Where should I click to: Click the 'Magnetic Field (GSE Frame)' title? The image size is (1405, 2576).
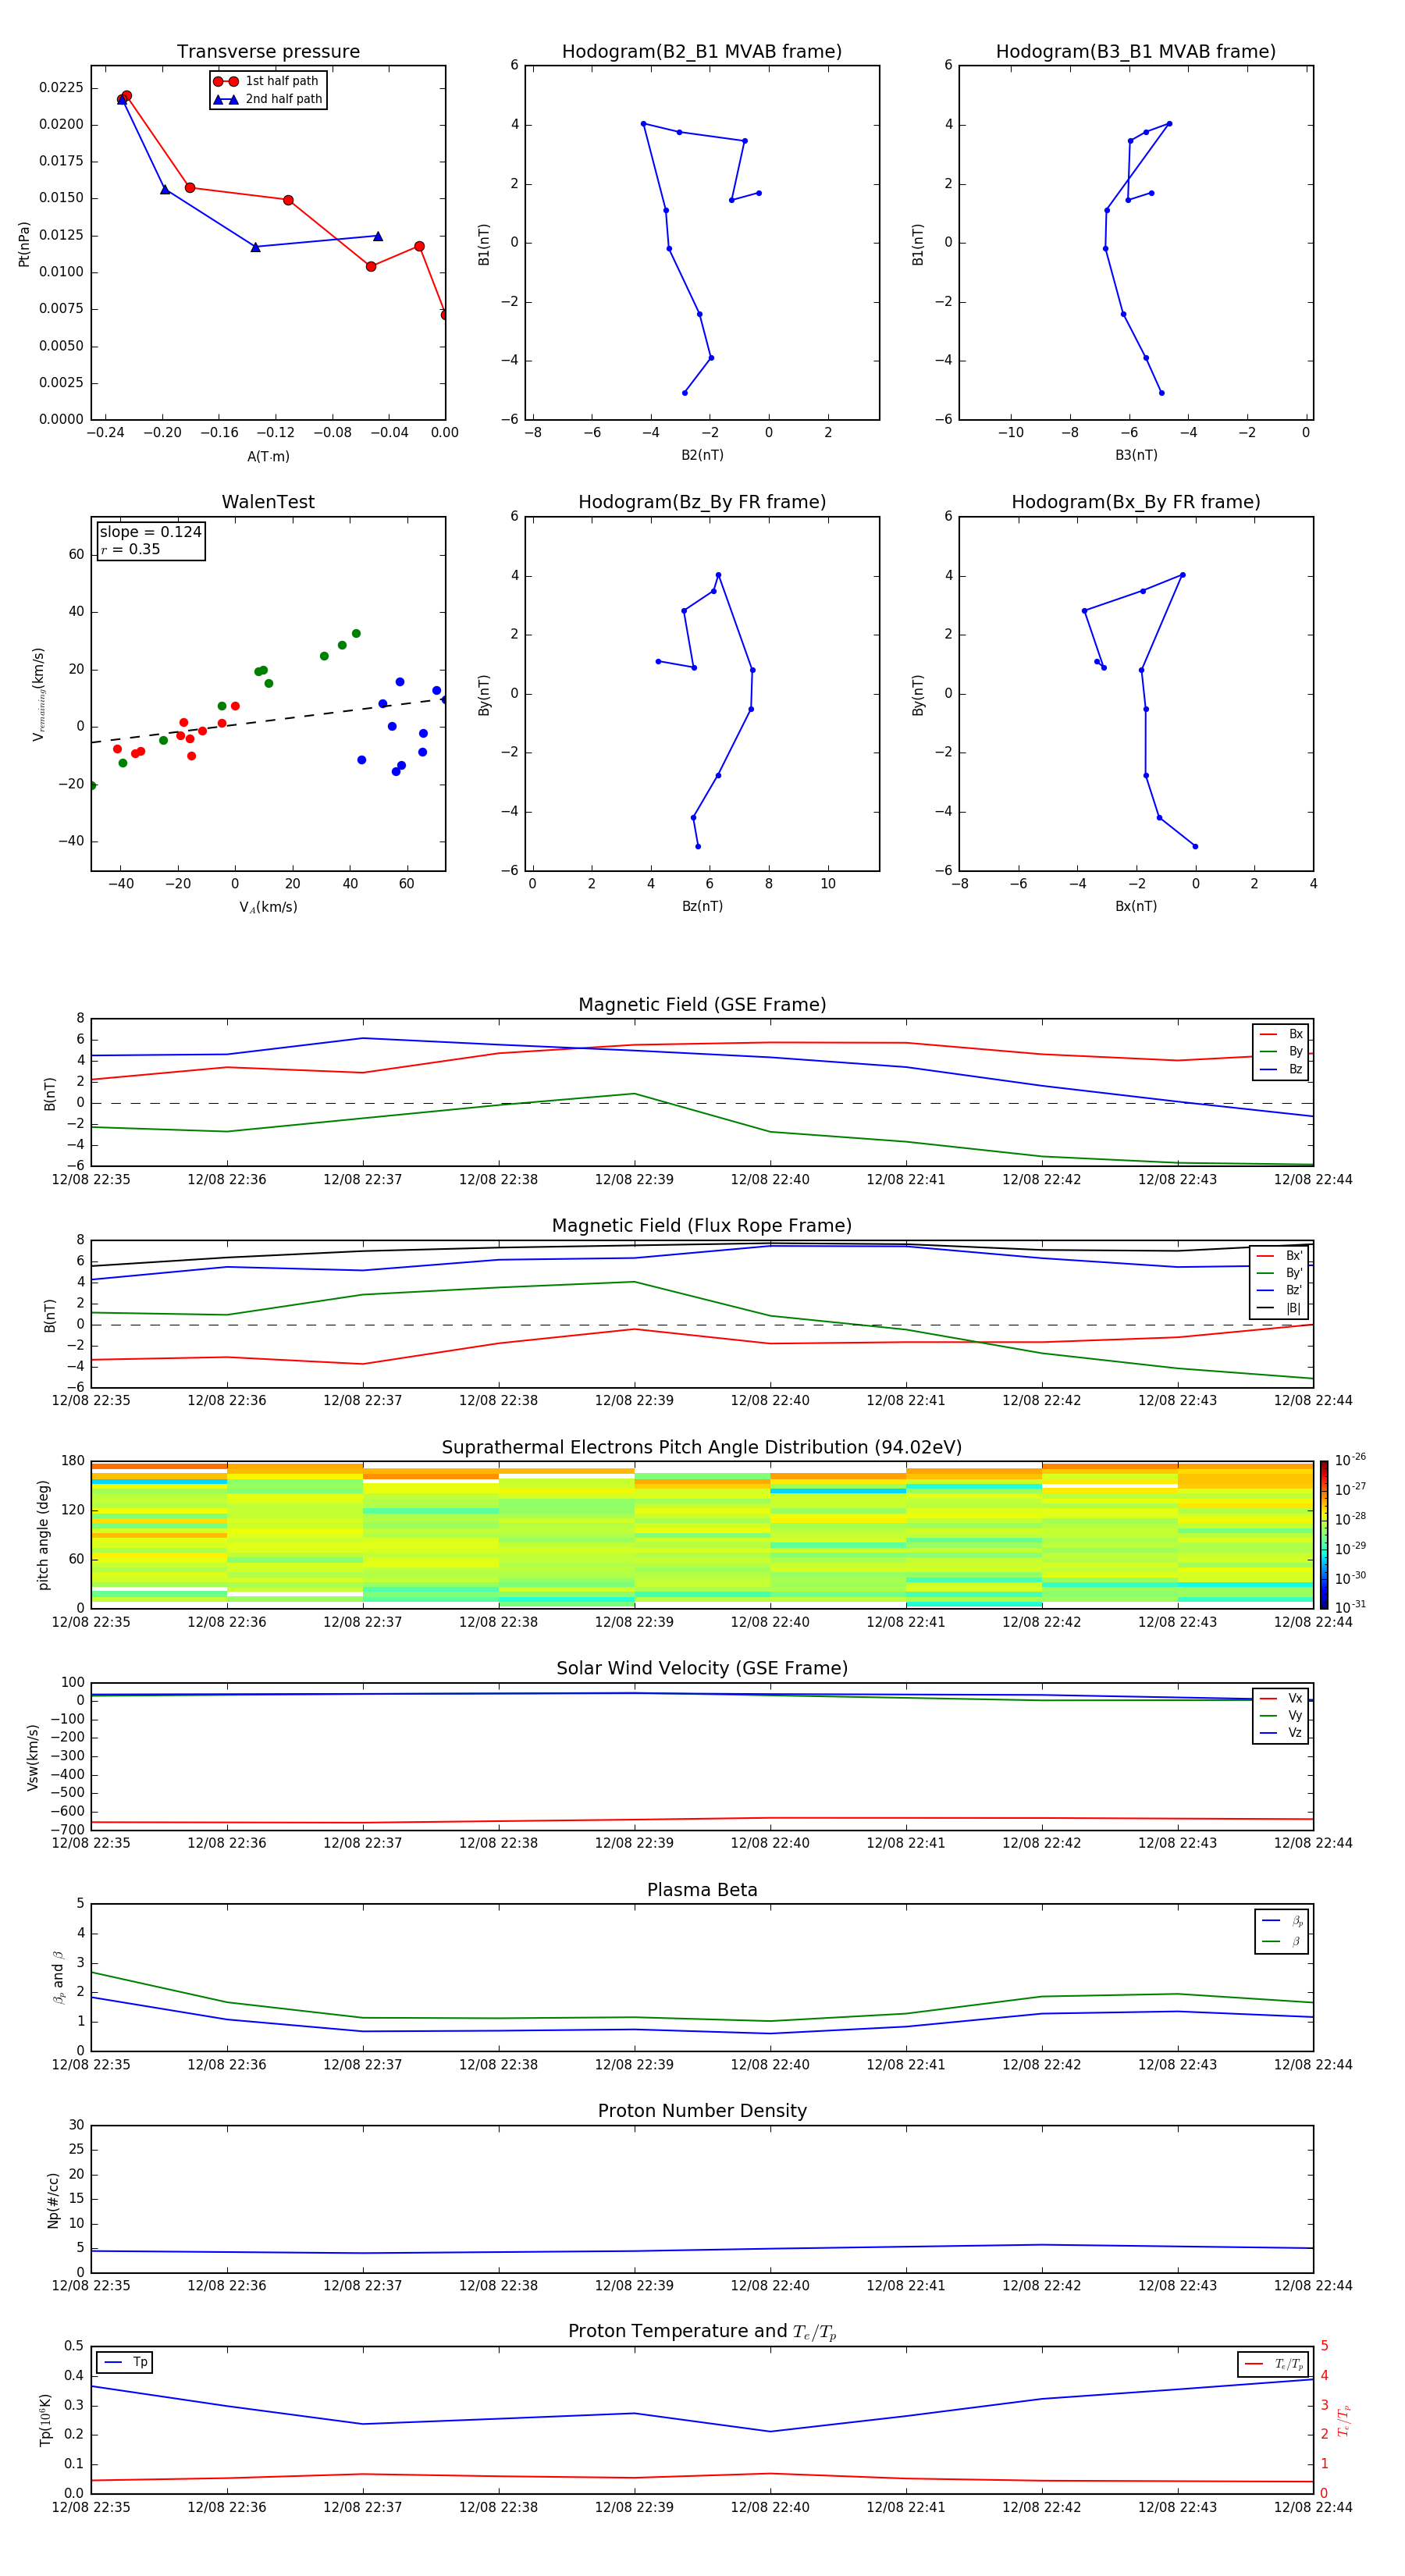click(702, 1005)
